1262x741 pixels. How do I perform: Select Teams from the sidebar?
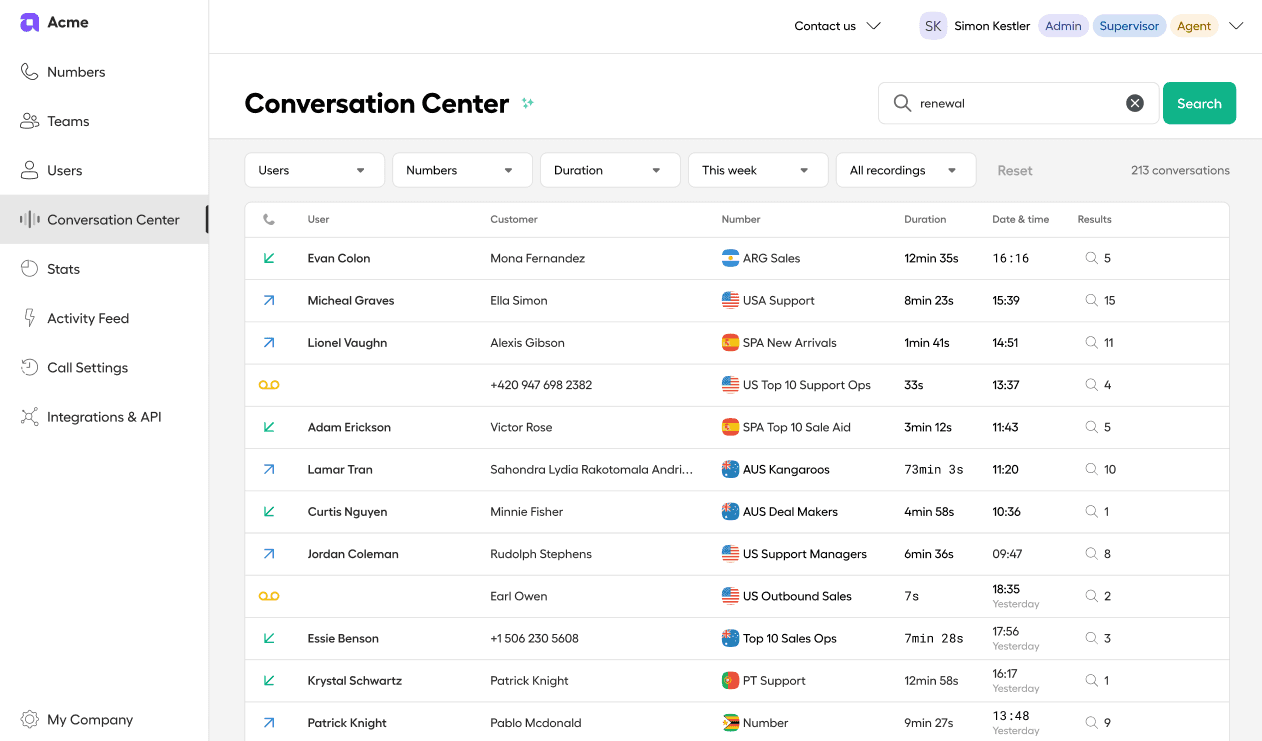tap(68, 120)
